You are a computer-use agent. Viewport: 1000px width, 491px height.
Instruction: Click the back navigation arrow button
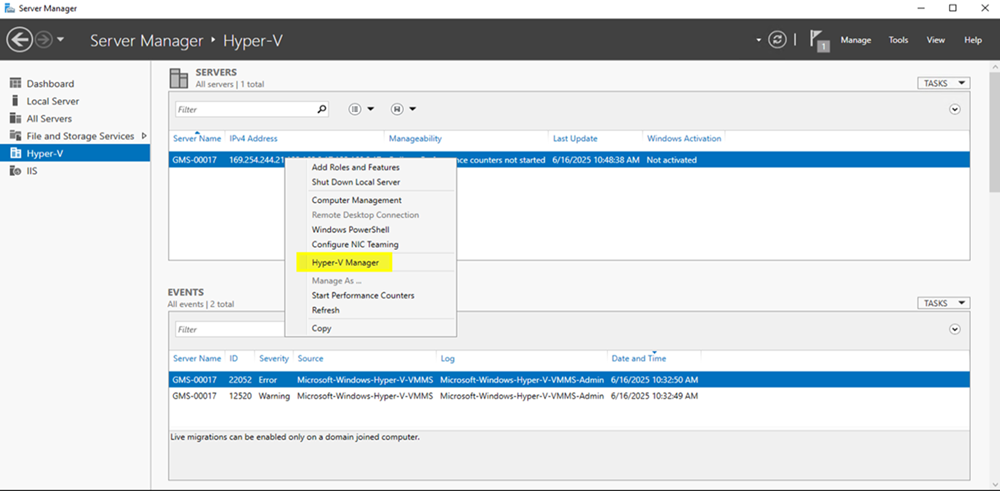[19, 40]
